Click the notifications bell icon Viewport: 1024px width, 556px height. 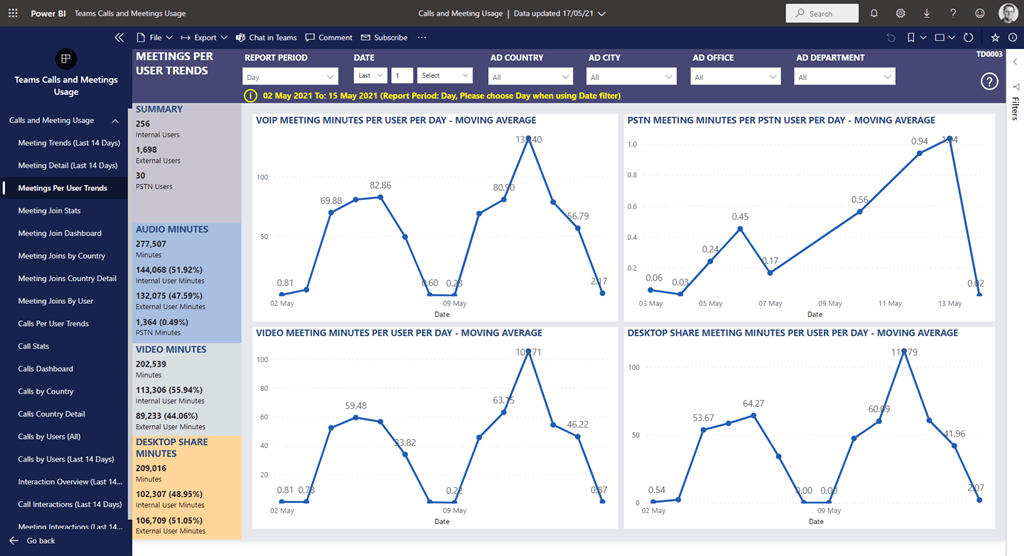pyautogui.click(x=874, y=14)
